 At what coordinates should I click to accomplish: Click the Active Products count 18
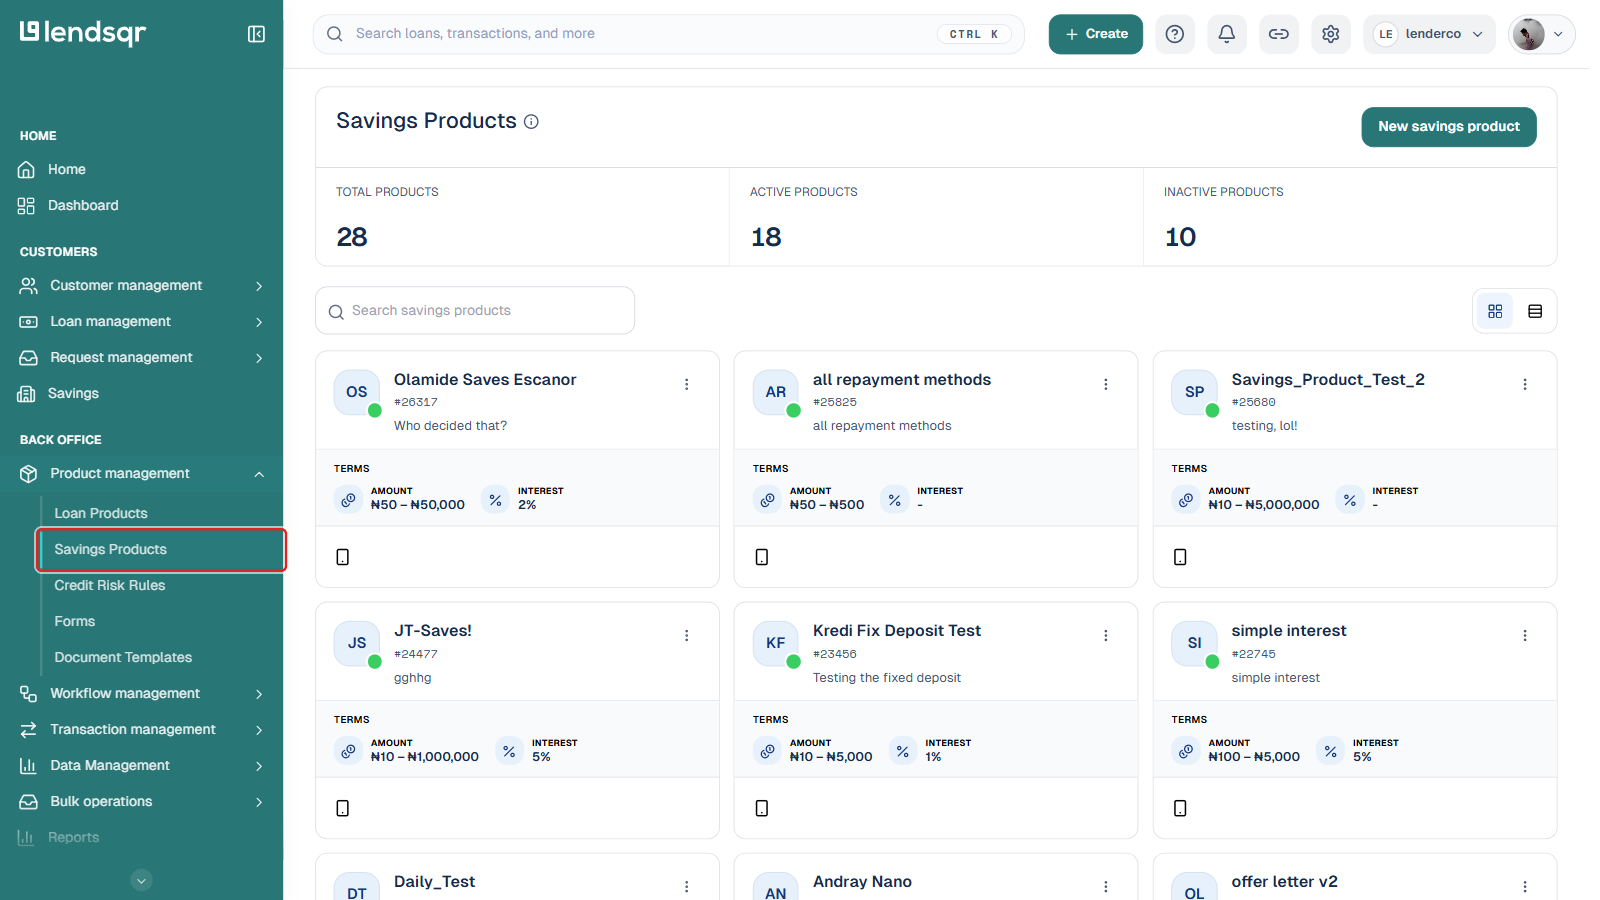[x=766, y=237]
